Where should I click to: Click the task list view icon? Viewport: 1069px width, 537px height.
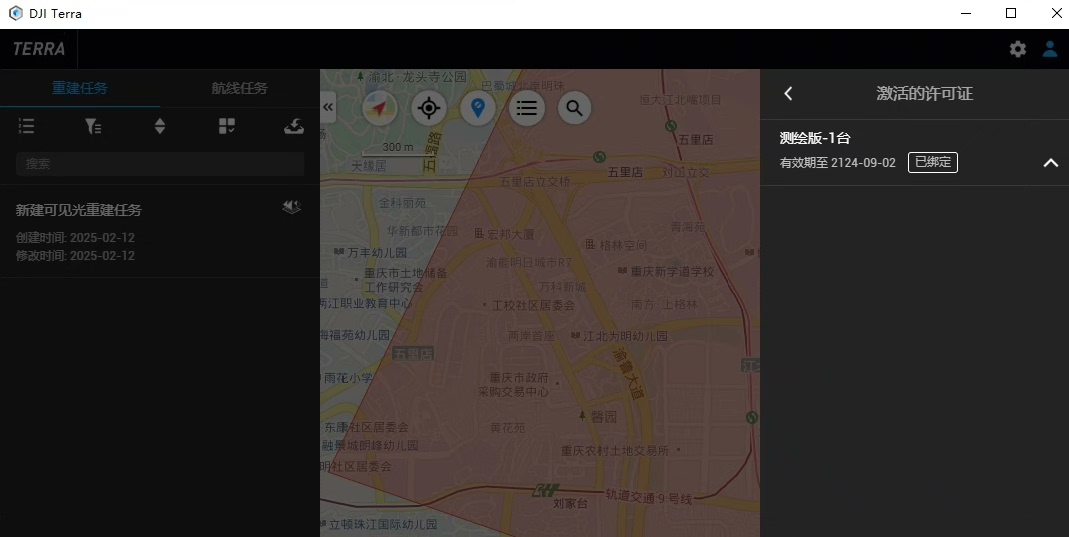click(27, 126)
